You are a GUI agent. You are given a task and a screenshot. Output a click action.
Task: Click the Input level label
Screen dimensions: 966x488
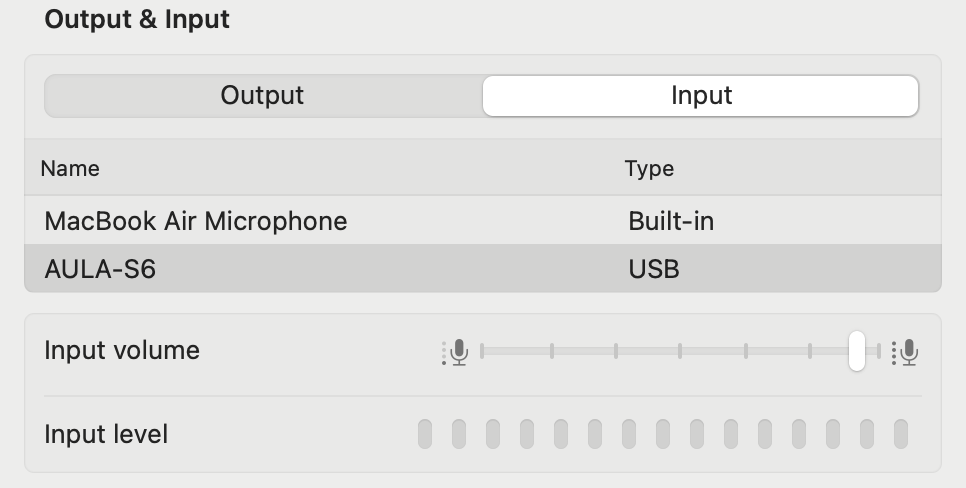(106, 435)
